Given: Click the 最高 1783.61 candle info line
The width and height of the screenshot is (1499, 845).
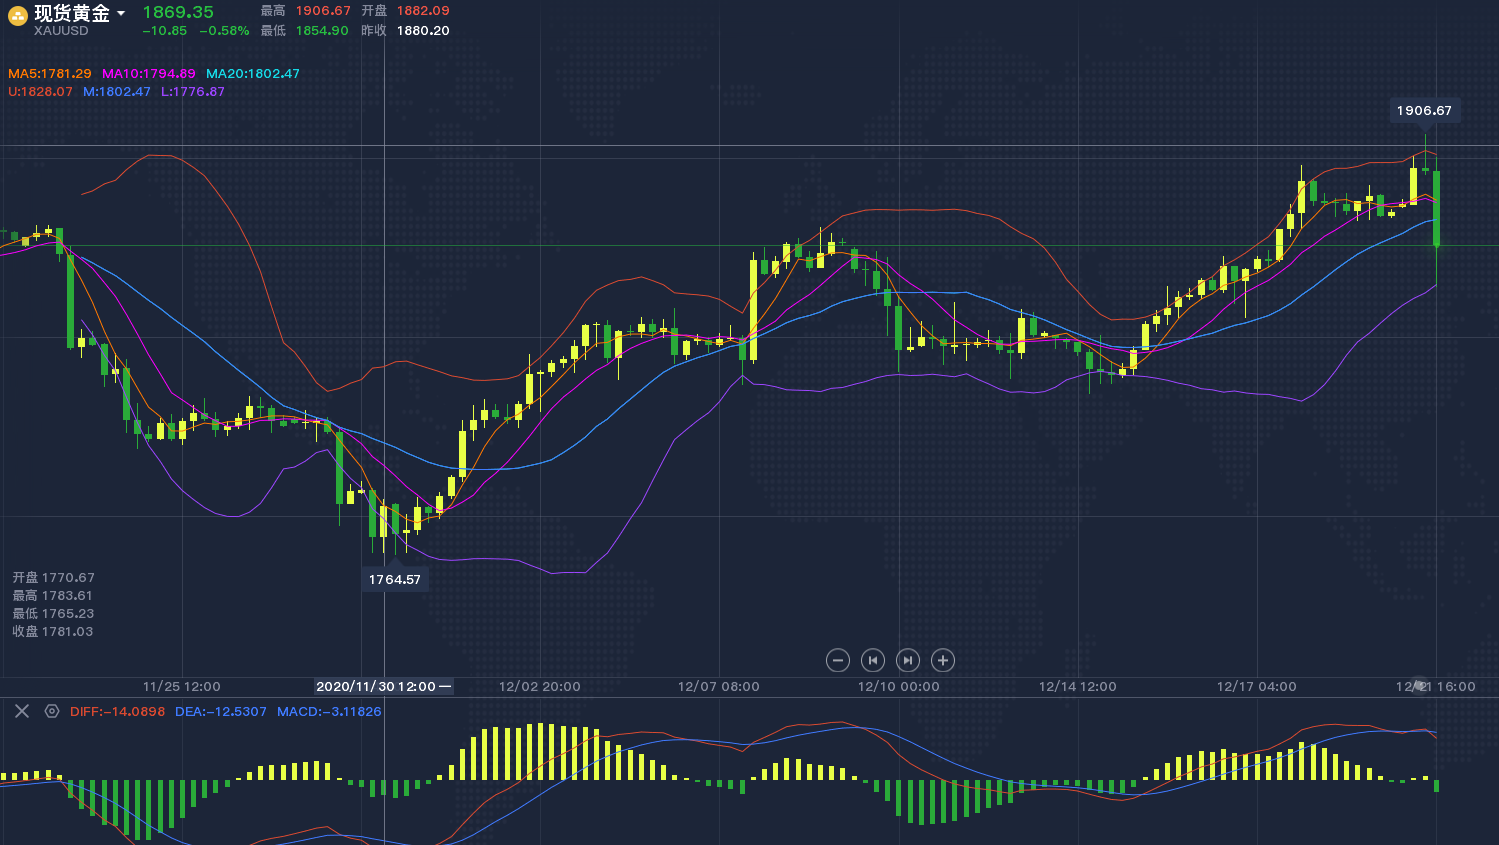Looking at the screenshot, I should pyautogui.click(x=53, y=596).
